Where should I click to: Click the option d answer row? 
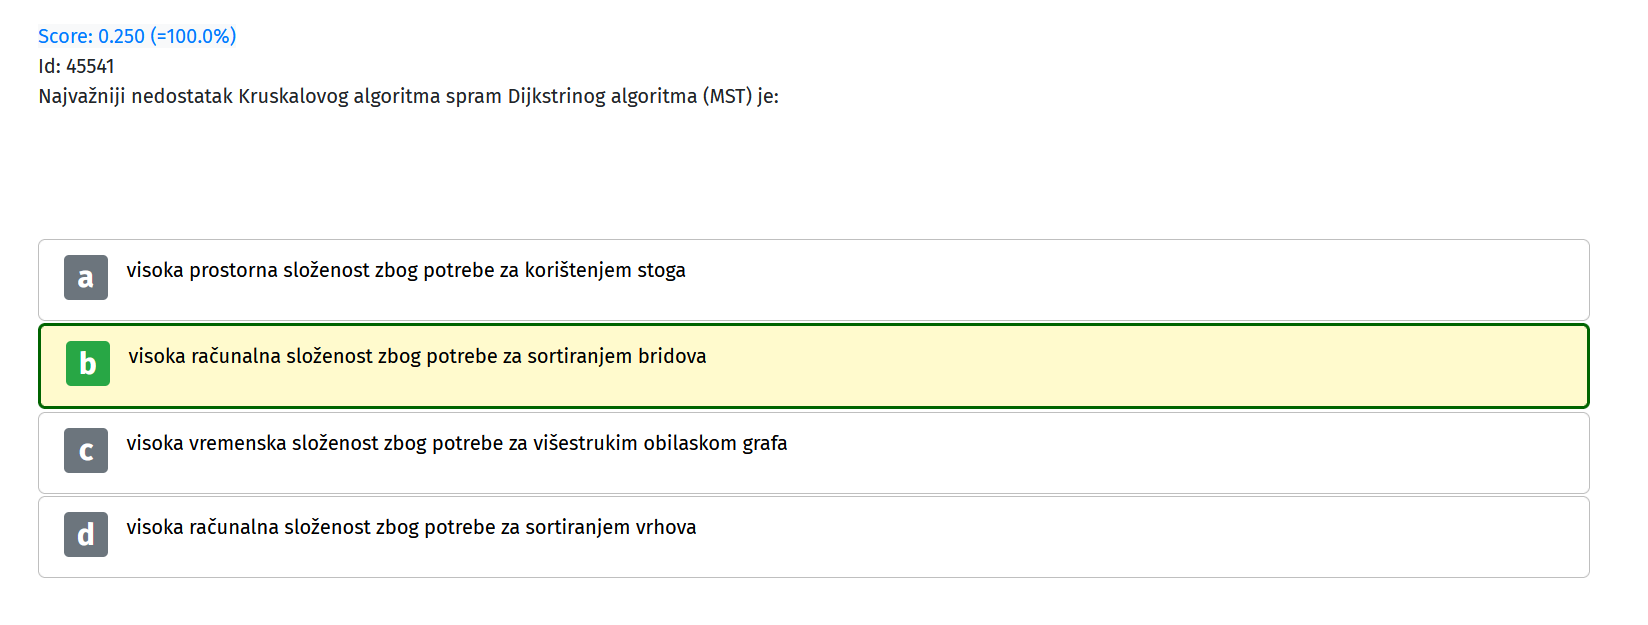click(814, 537)
